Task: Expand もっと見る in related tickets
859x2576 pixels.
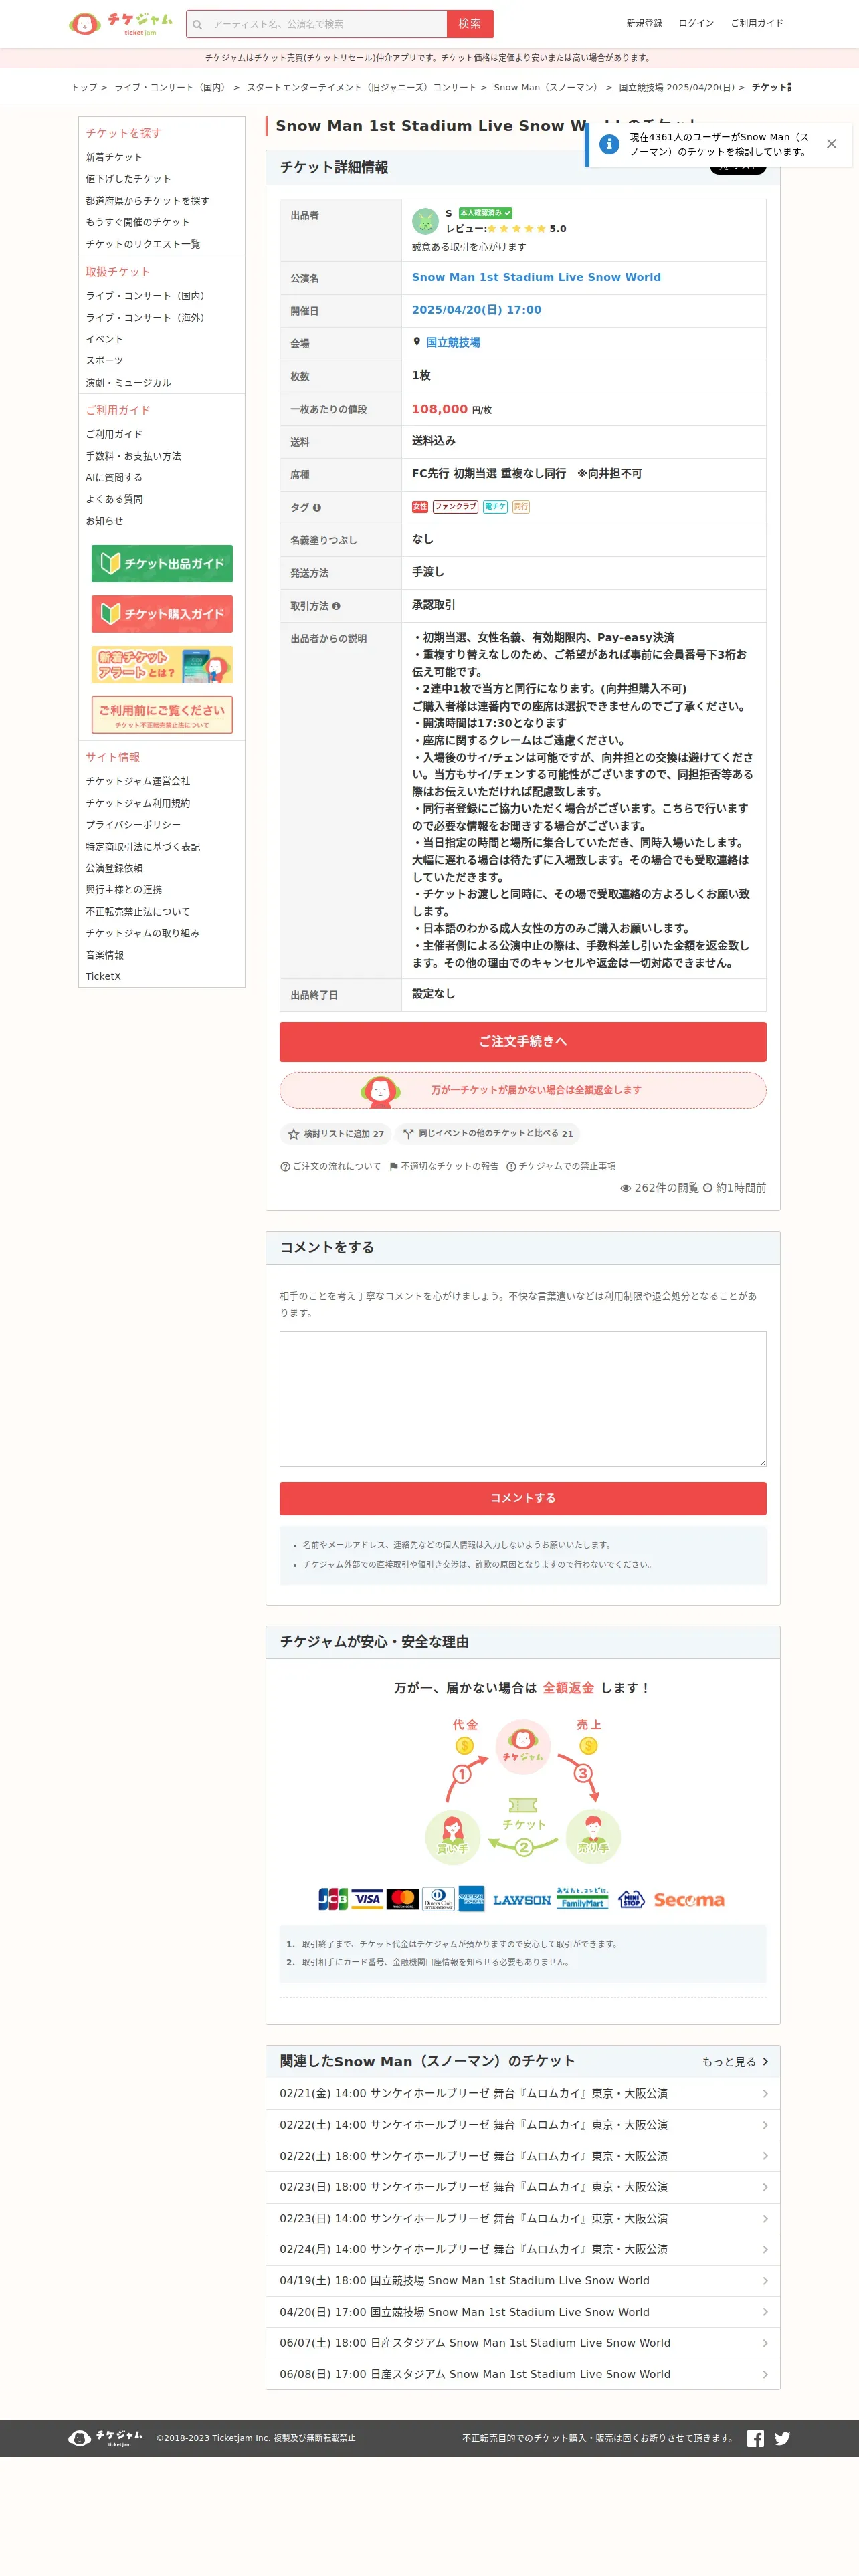Action: [735, 2062]
